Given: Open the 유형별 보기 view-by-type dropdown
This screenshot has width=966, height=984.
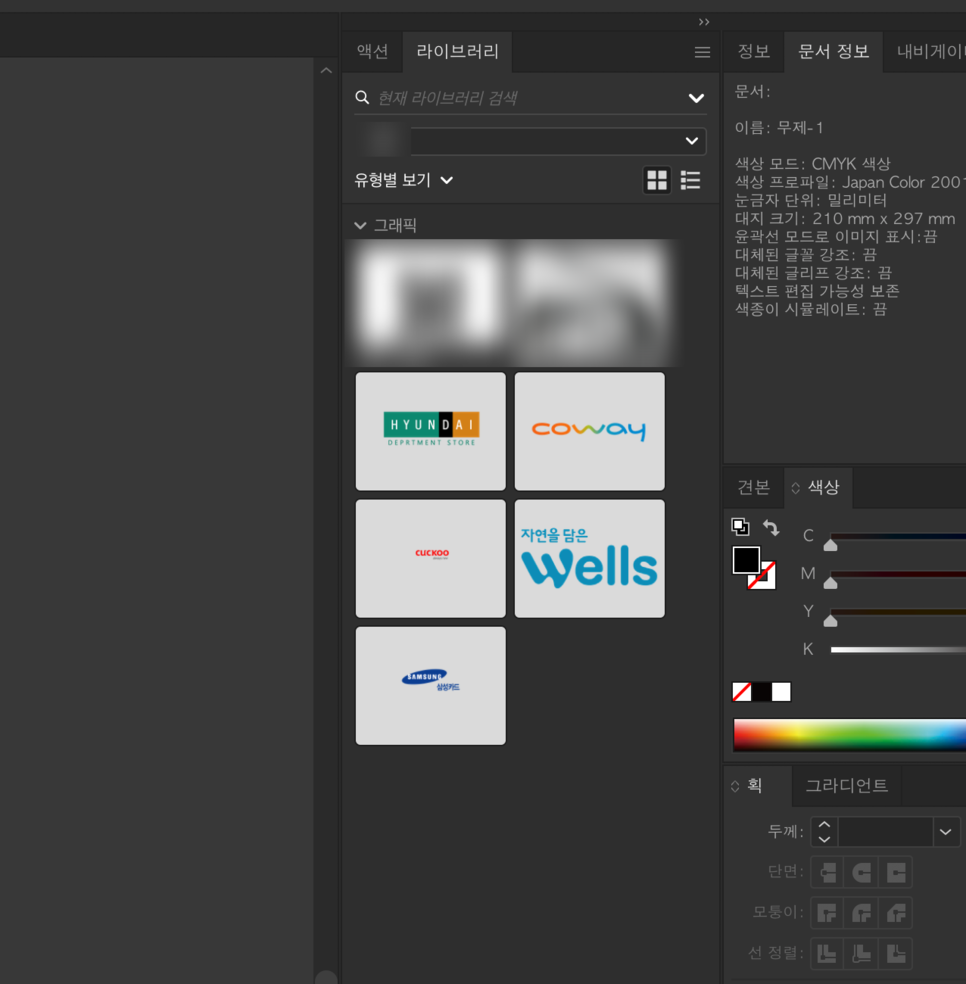Looking at the screenshot, I should point(404,180).
